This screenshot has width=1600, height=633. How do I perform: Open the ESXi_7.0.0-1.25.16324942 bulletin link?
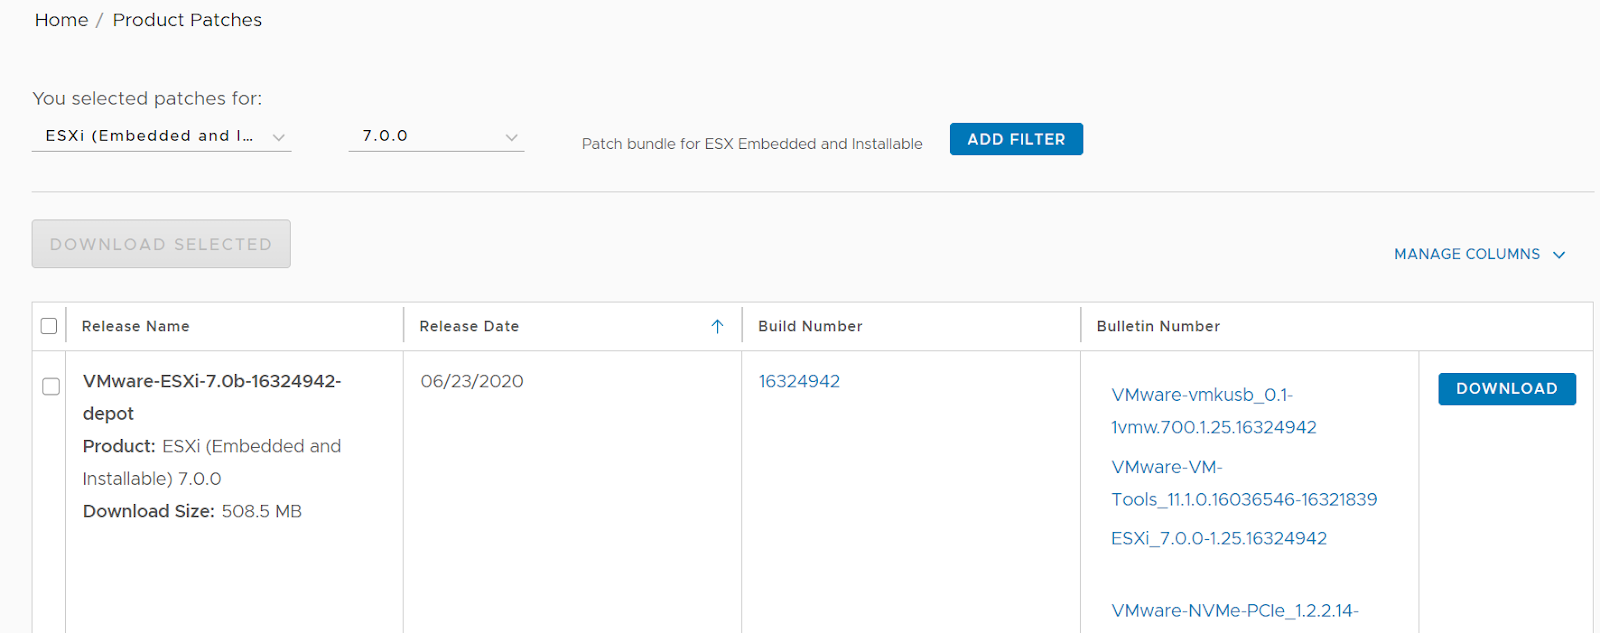click(1219, 538)
